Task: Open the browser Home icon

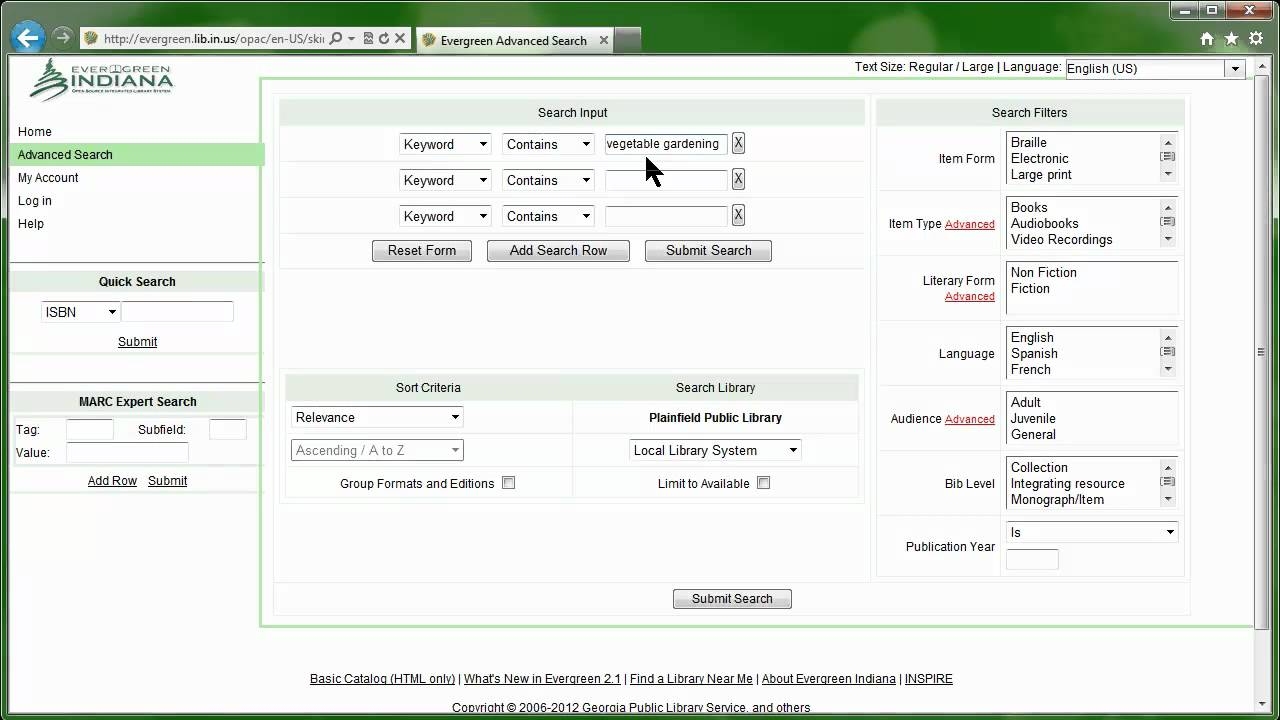Action: pyautogui.click(x=1207, y=39)
